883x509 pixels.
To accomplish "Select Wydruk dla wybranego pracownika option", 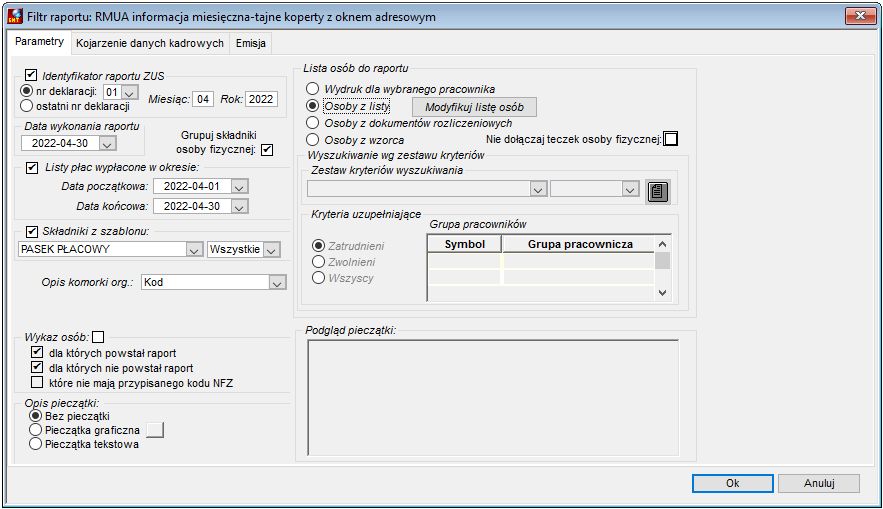I will pos(313,89).
